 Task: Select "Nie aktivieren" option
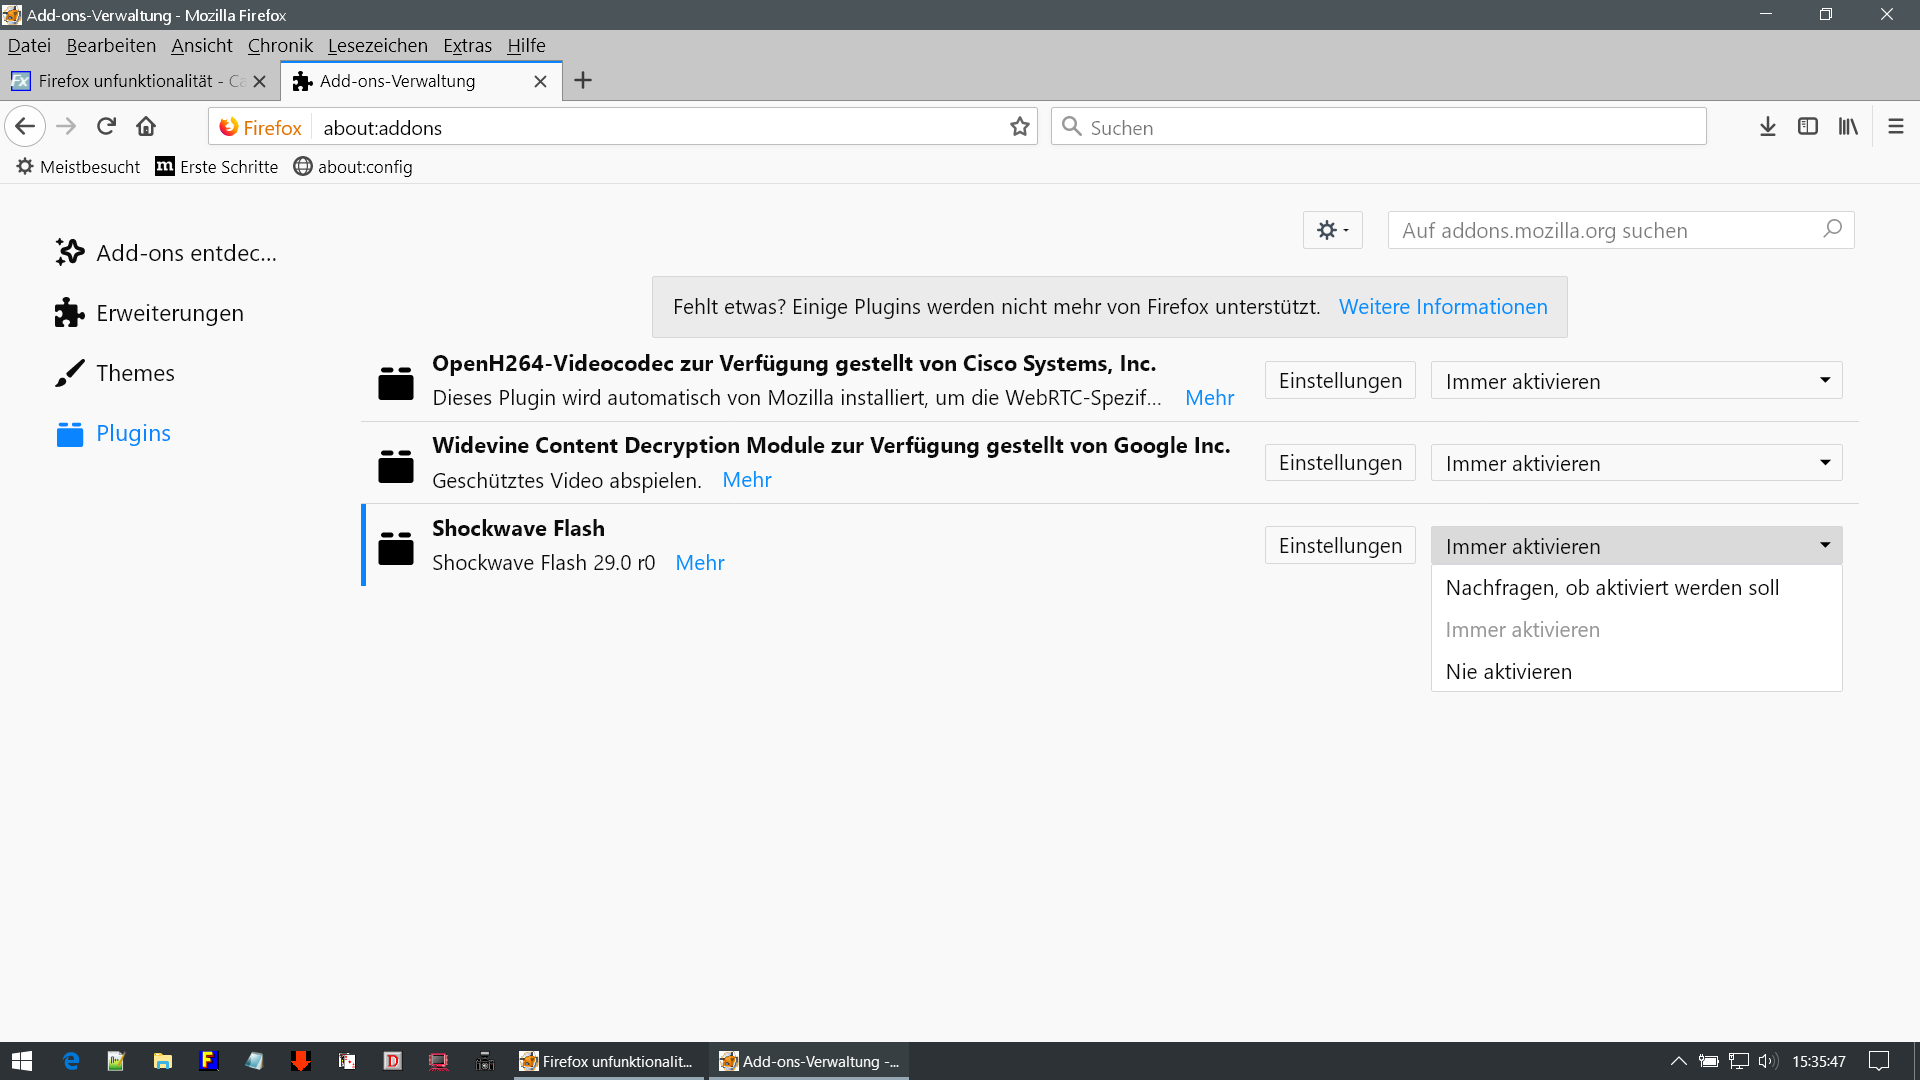coord(1508,672)
